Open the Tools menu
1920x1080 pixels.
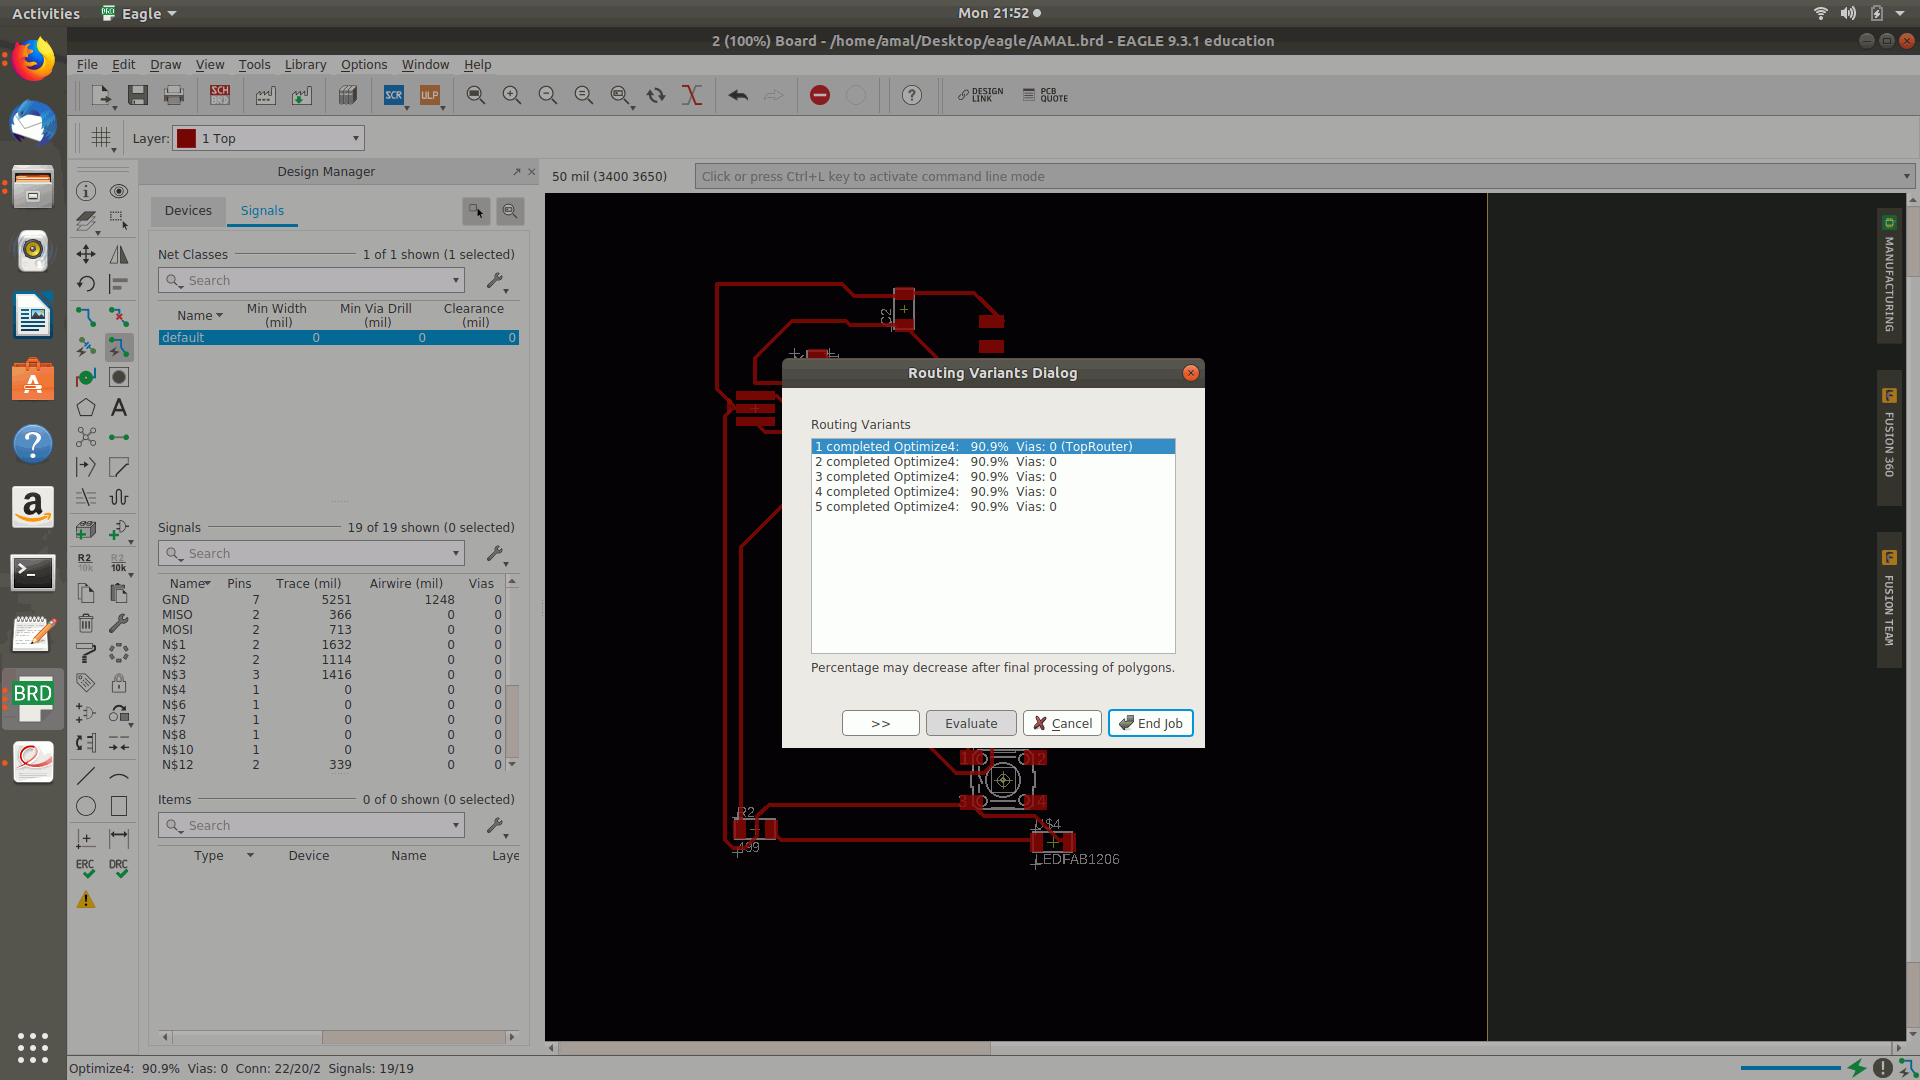point(254,64)
